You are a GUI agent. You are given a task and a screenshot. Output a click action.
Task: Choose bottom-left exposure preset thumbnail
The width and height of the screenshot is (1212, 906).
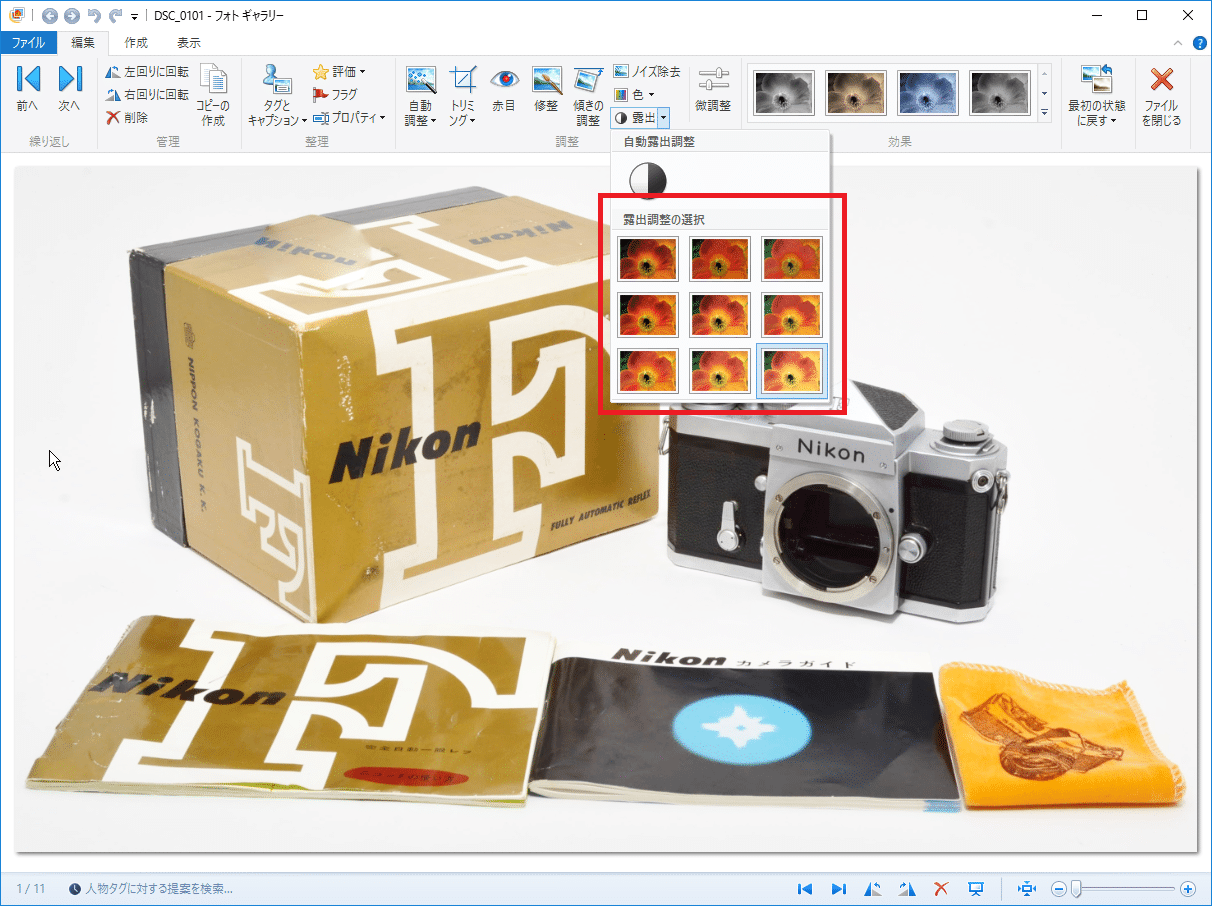(x=648, y=371)
